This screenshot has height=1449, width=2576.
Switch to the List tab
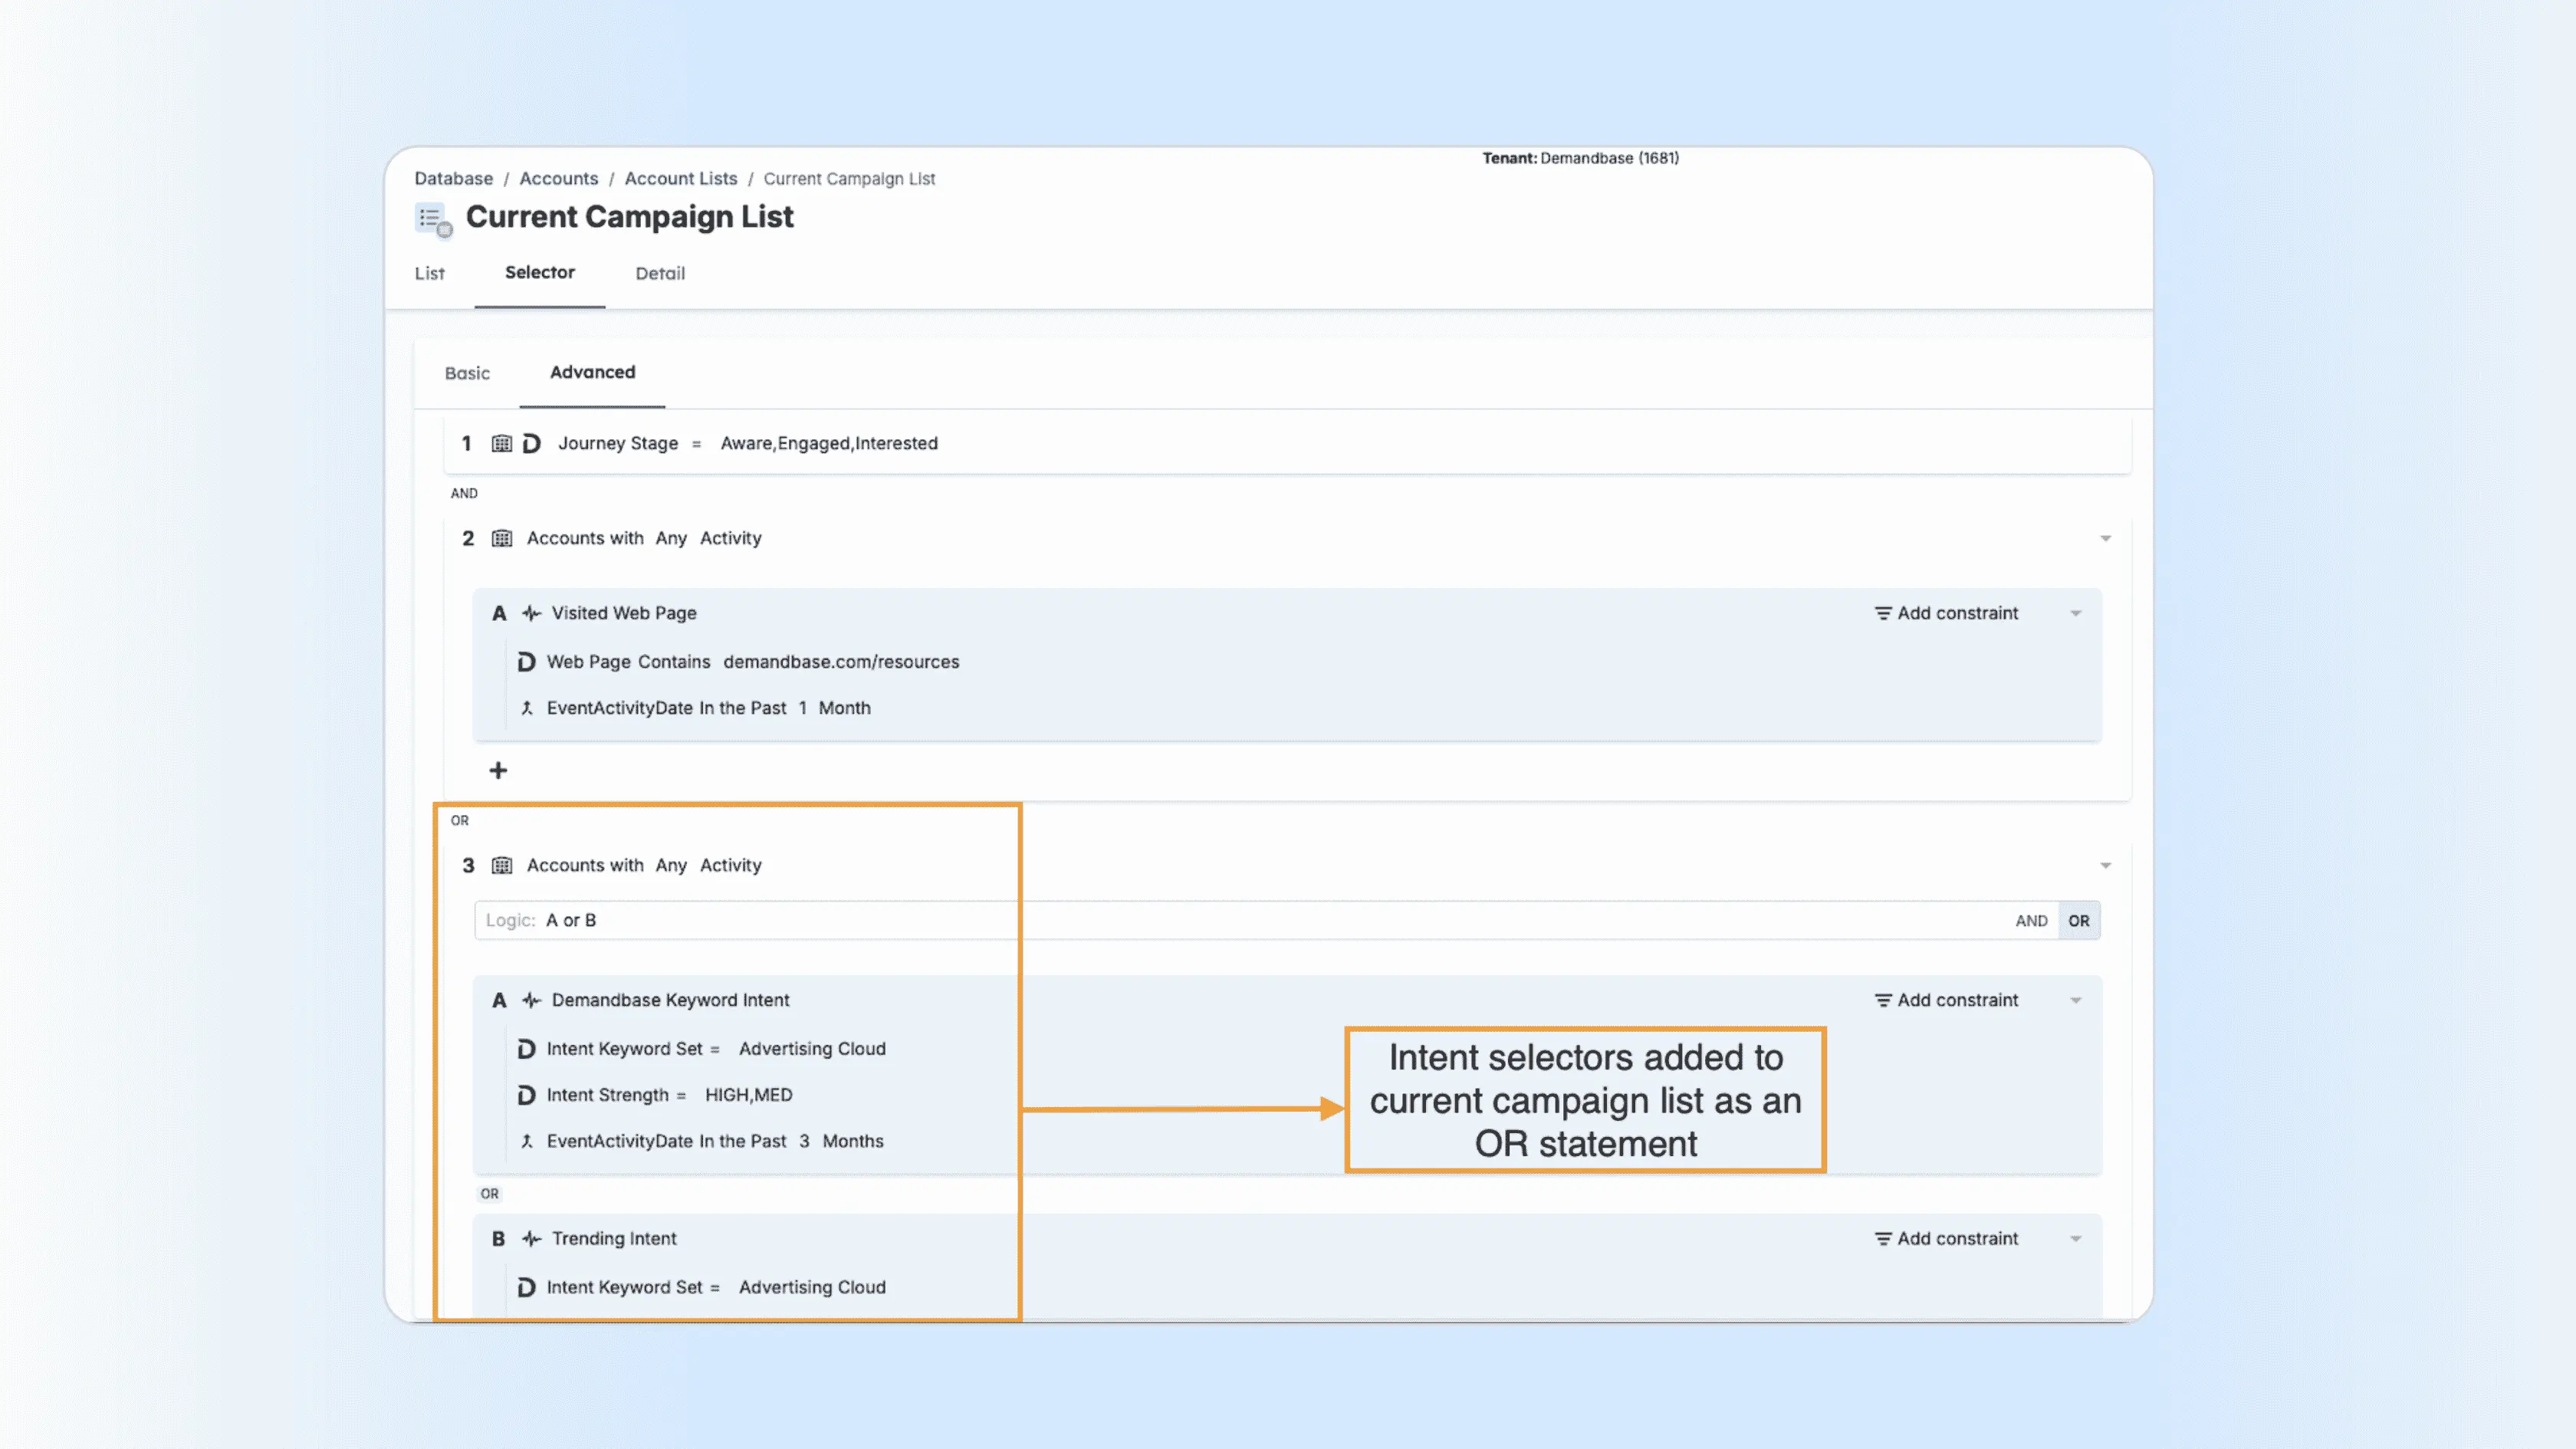point(430,273)
